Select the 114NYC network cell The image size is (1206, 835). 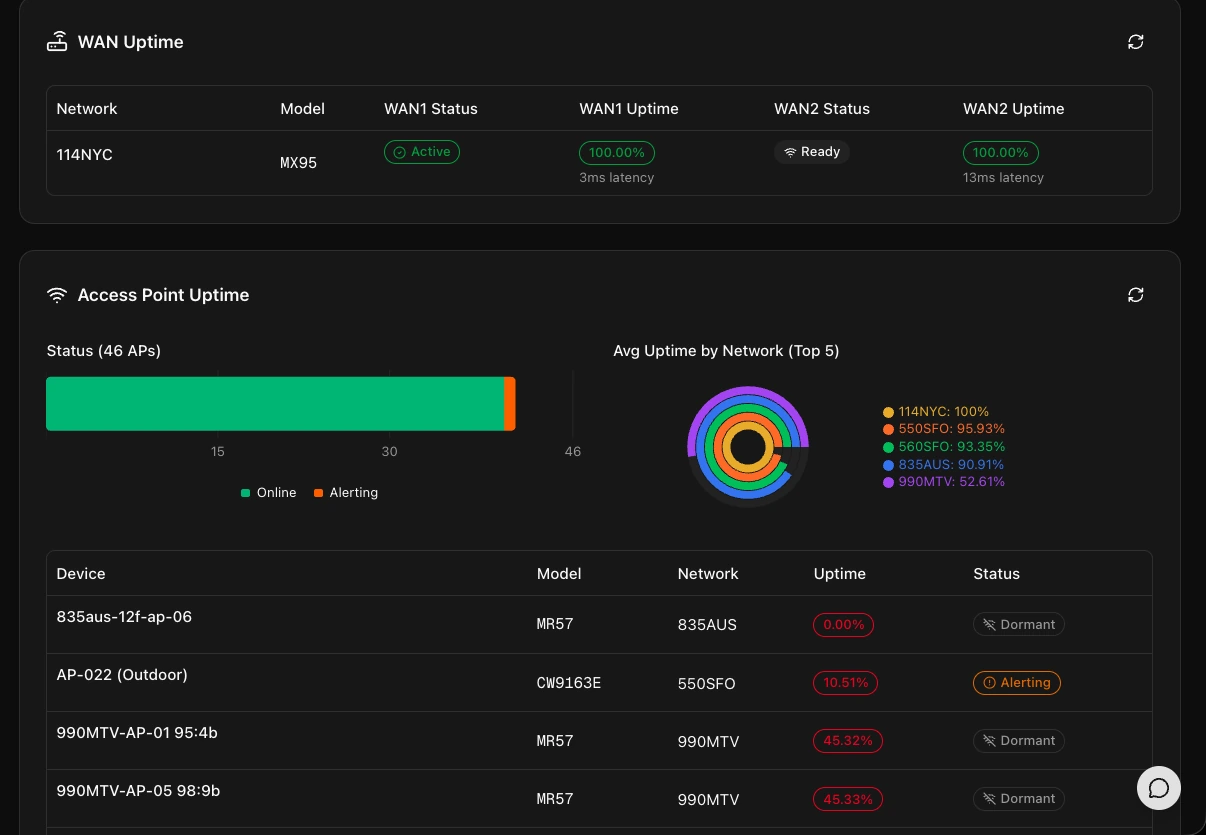click(x=85, y=155)
